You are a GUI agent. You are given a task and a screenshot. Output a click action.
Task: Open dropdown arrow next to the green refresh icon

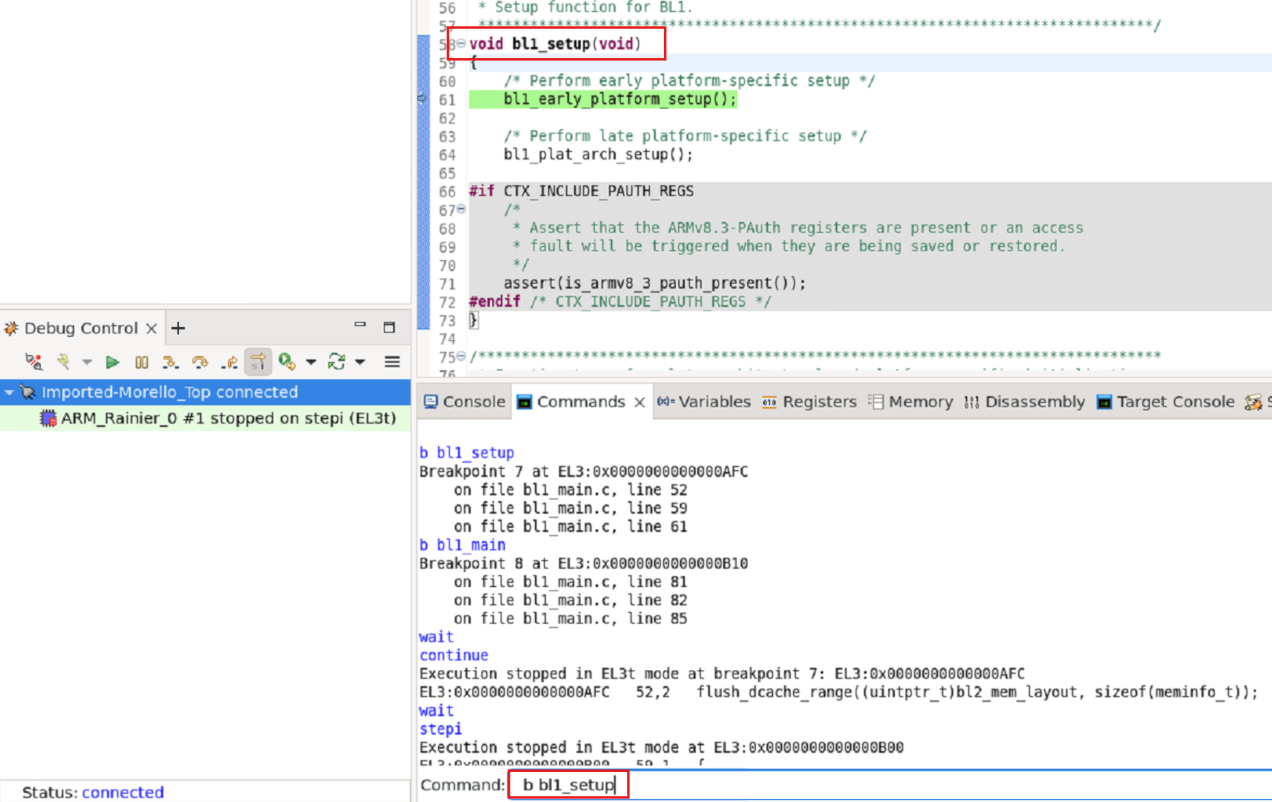pos(360,362)
